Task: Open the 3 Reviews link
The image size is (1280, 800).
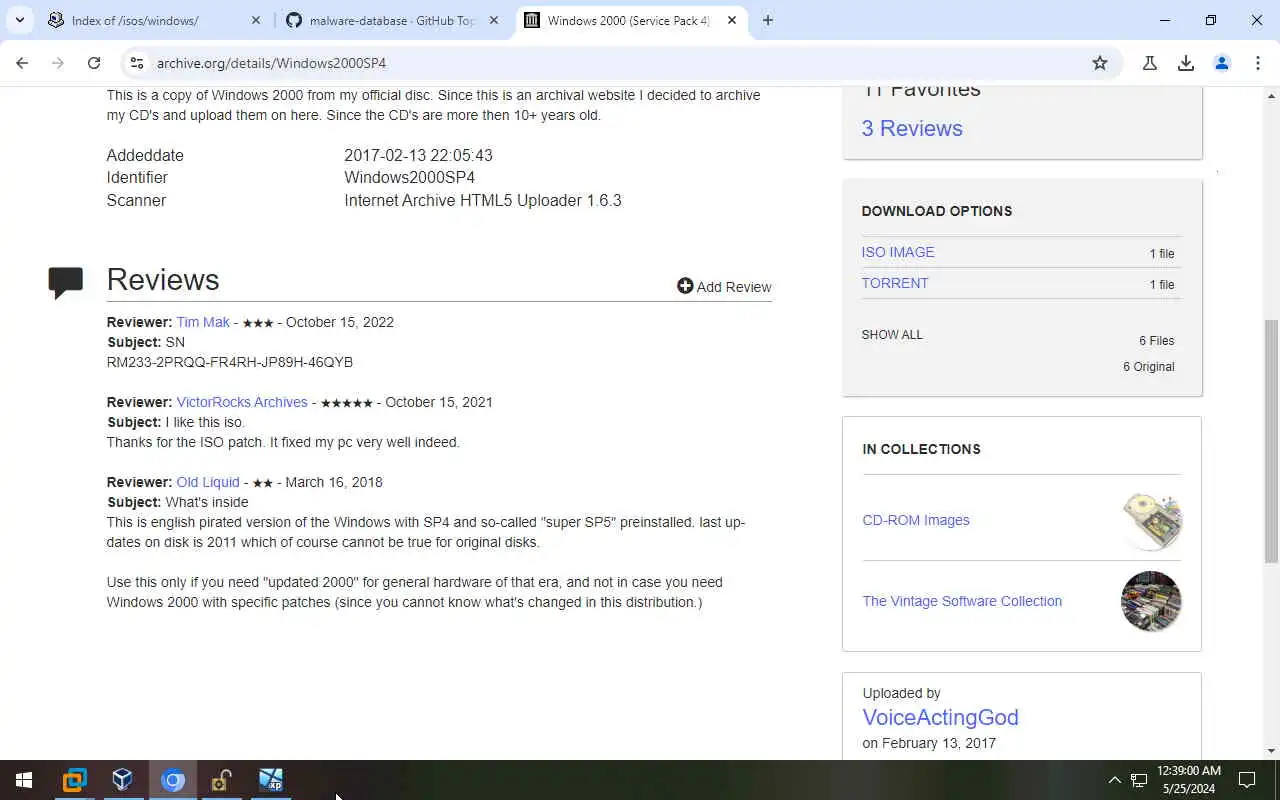Action: [912, 128]
